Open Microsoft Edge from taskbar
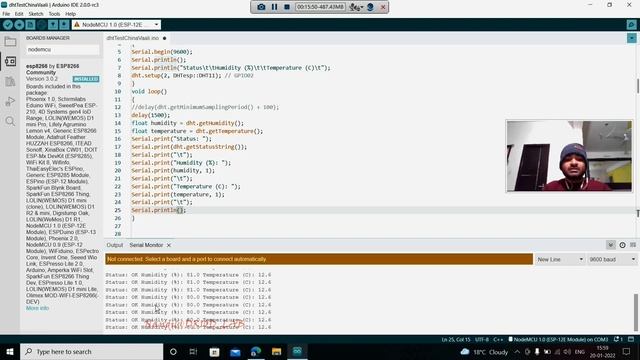The image size is (640, 360). (256, 351)
